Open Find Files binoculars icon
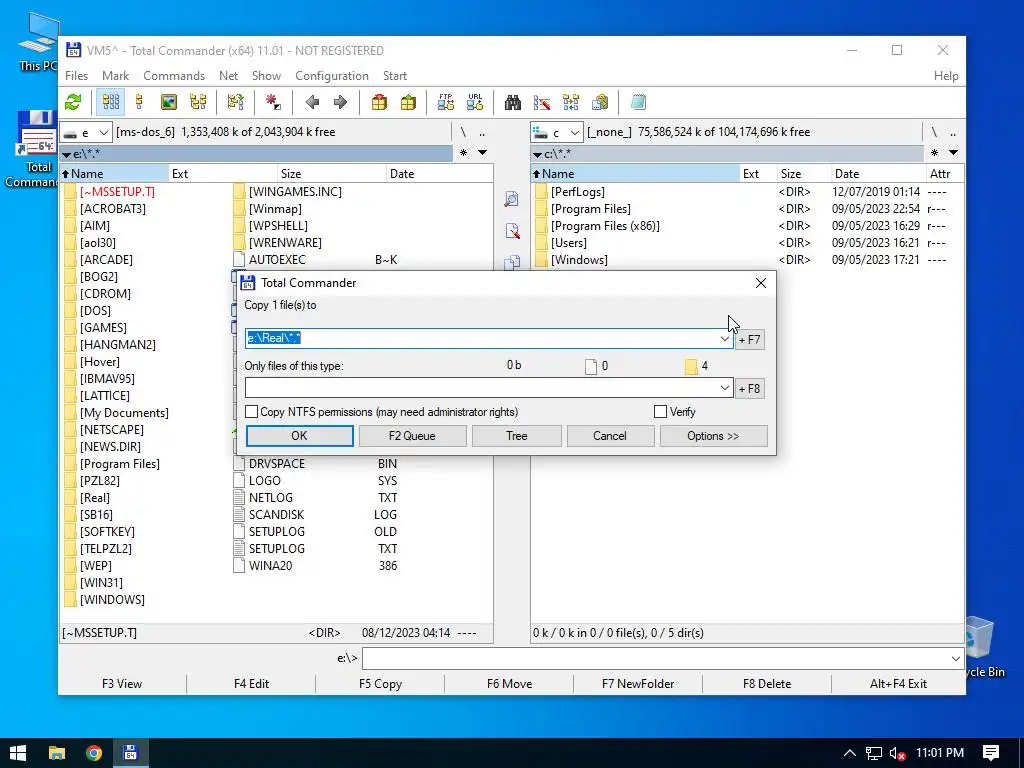 click(x=513, y=103)
